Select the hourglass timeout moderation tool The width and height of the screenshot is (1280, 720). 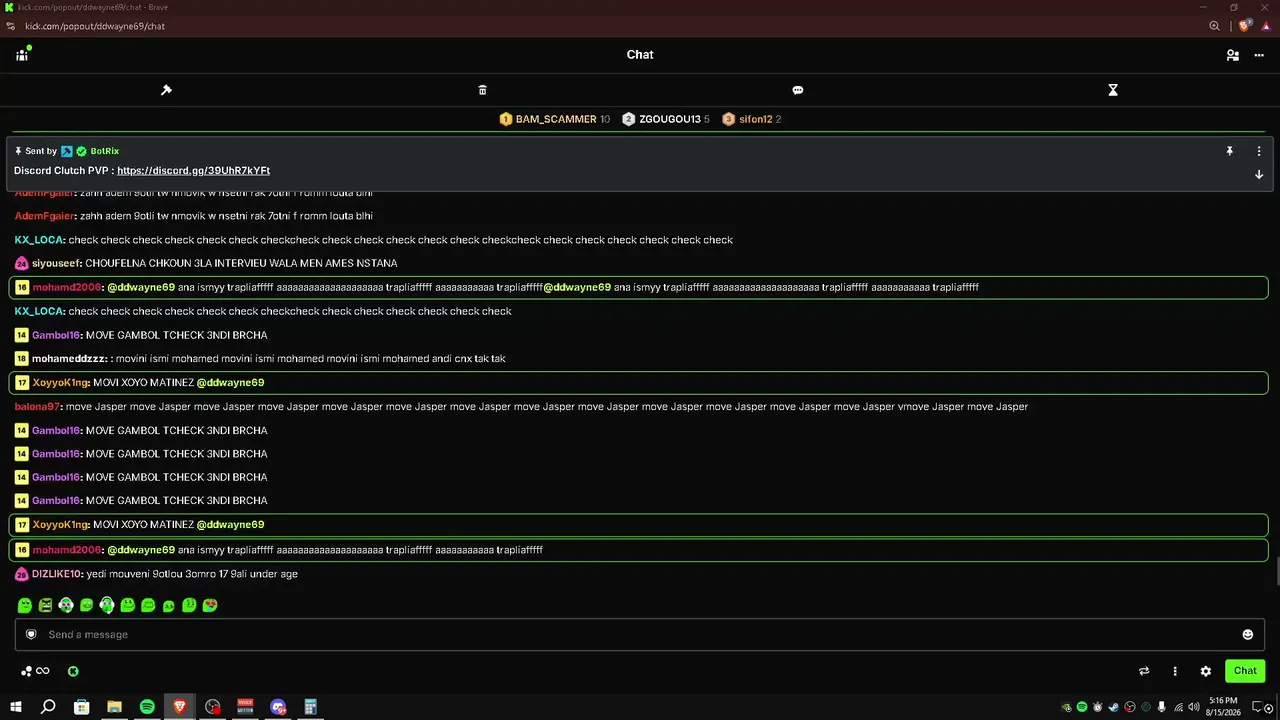coord(1113,90)
